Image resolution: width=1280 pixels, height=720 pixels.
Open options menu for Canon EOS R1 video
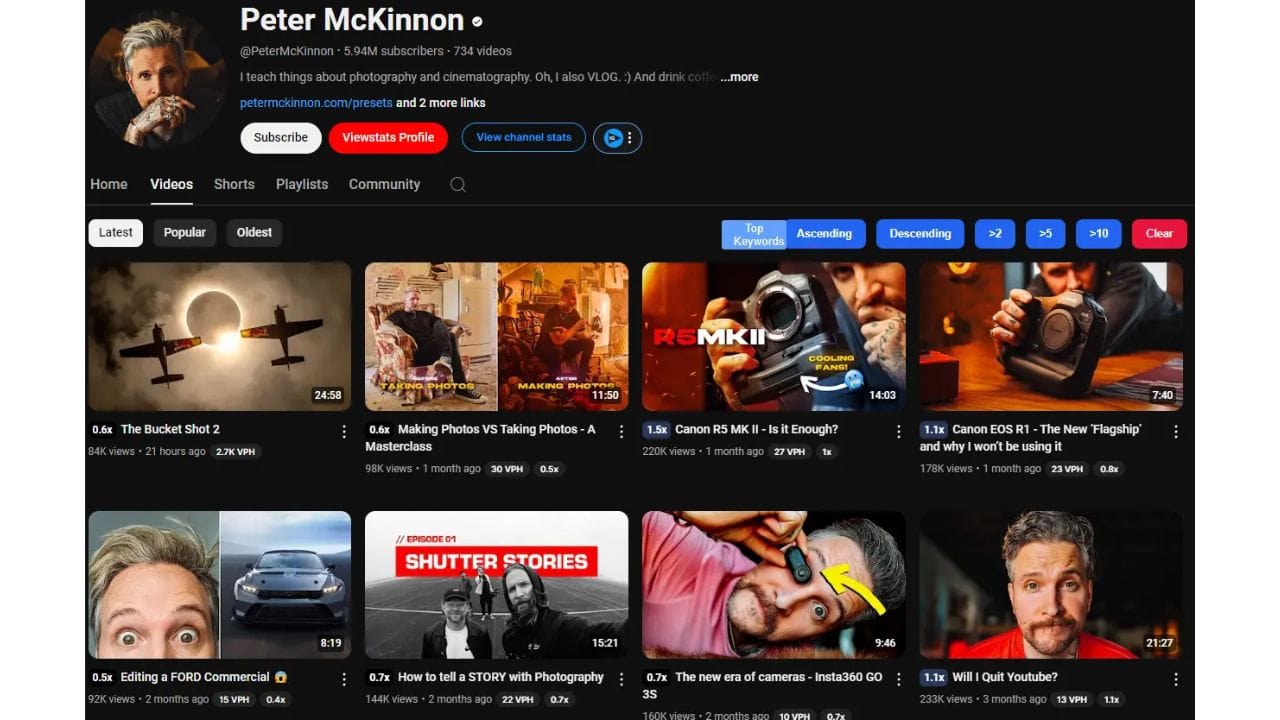pos(1176,432)
